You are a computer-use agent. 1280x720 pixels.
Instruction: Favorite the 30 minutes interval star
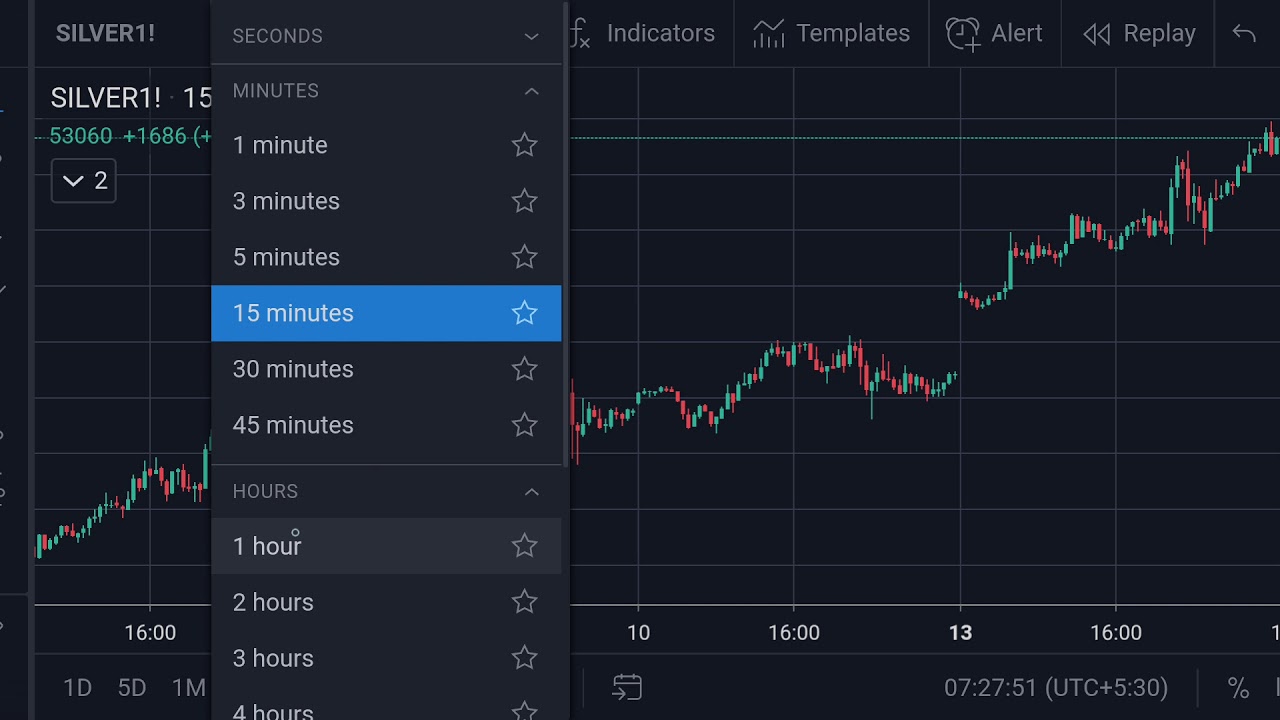pyautogui.click(x=524, y=369)
